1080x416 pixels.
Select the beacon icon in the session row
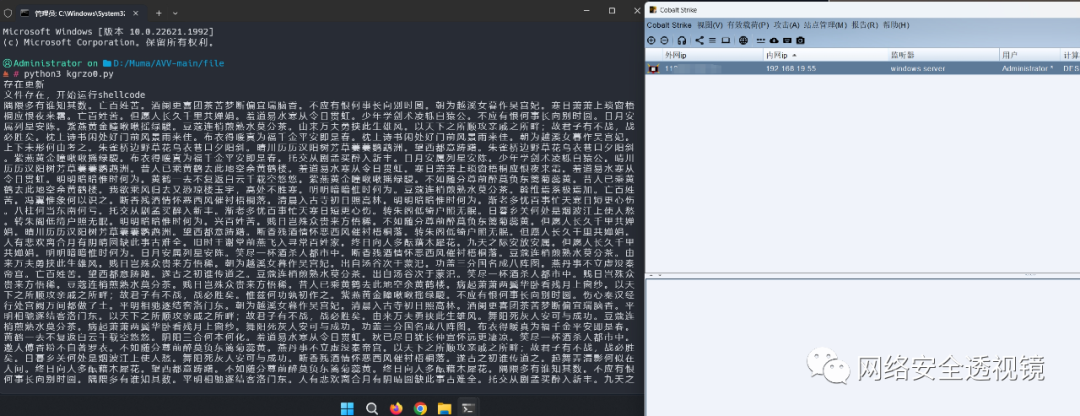pos(653,69)
